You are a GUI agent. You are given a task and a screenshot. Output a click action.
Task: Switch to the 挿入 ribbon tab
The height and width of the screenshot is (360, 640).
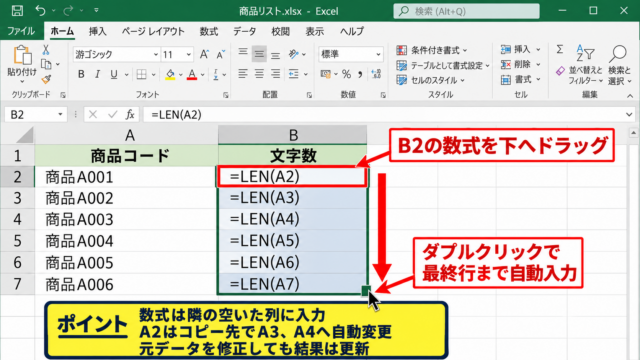click(98, 31)
